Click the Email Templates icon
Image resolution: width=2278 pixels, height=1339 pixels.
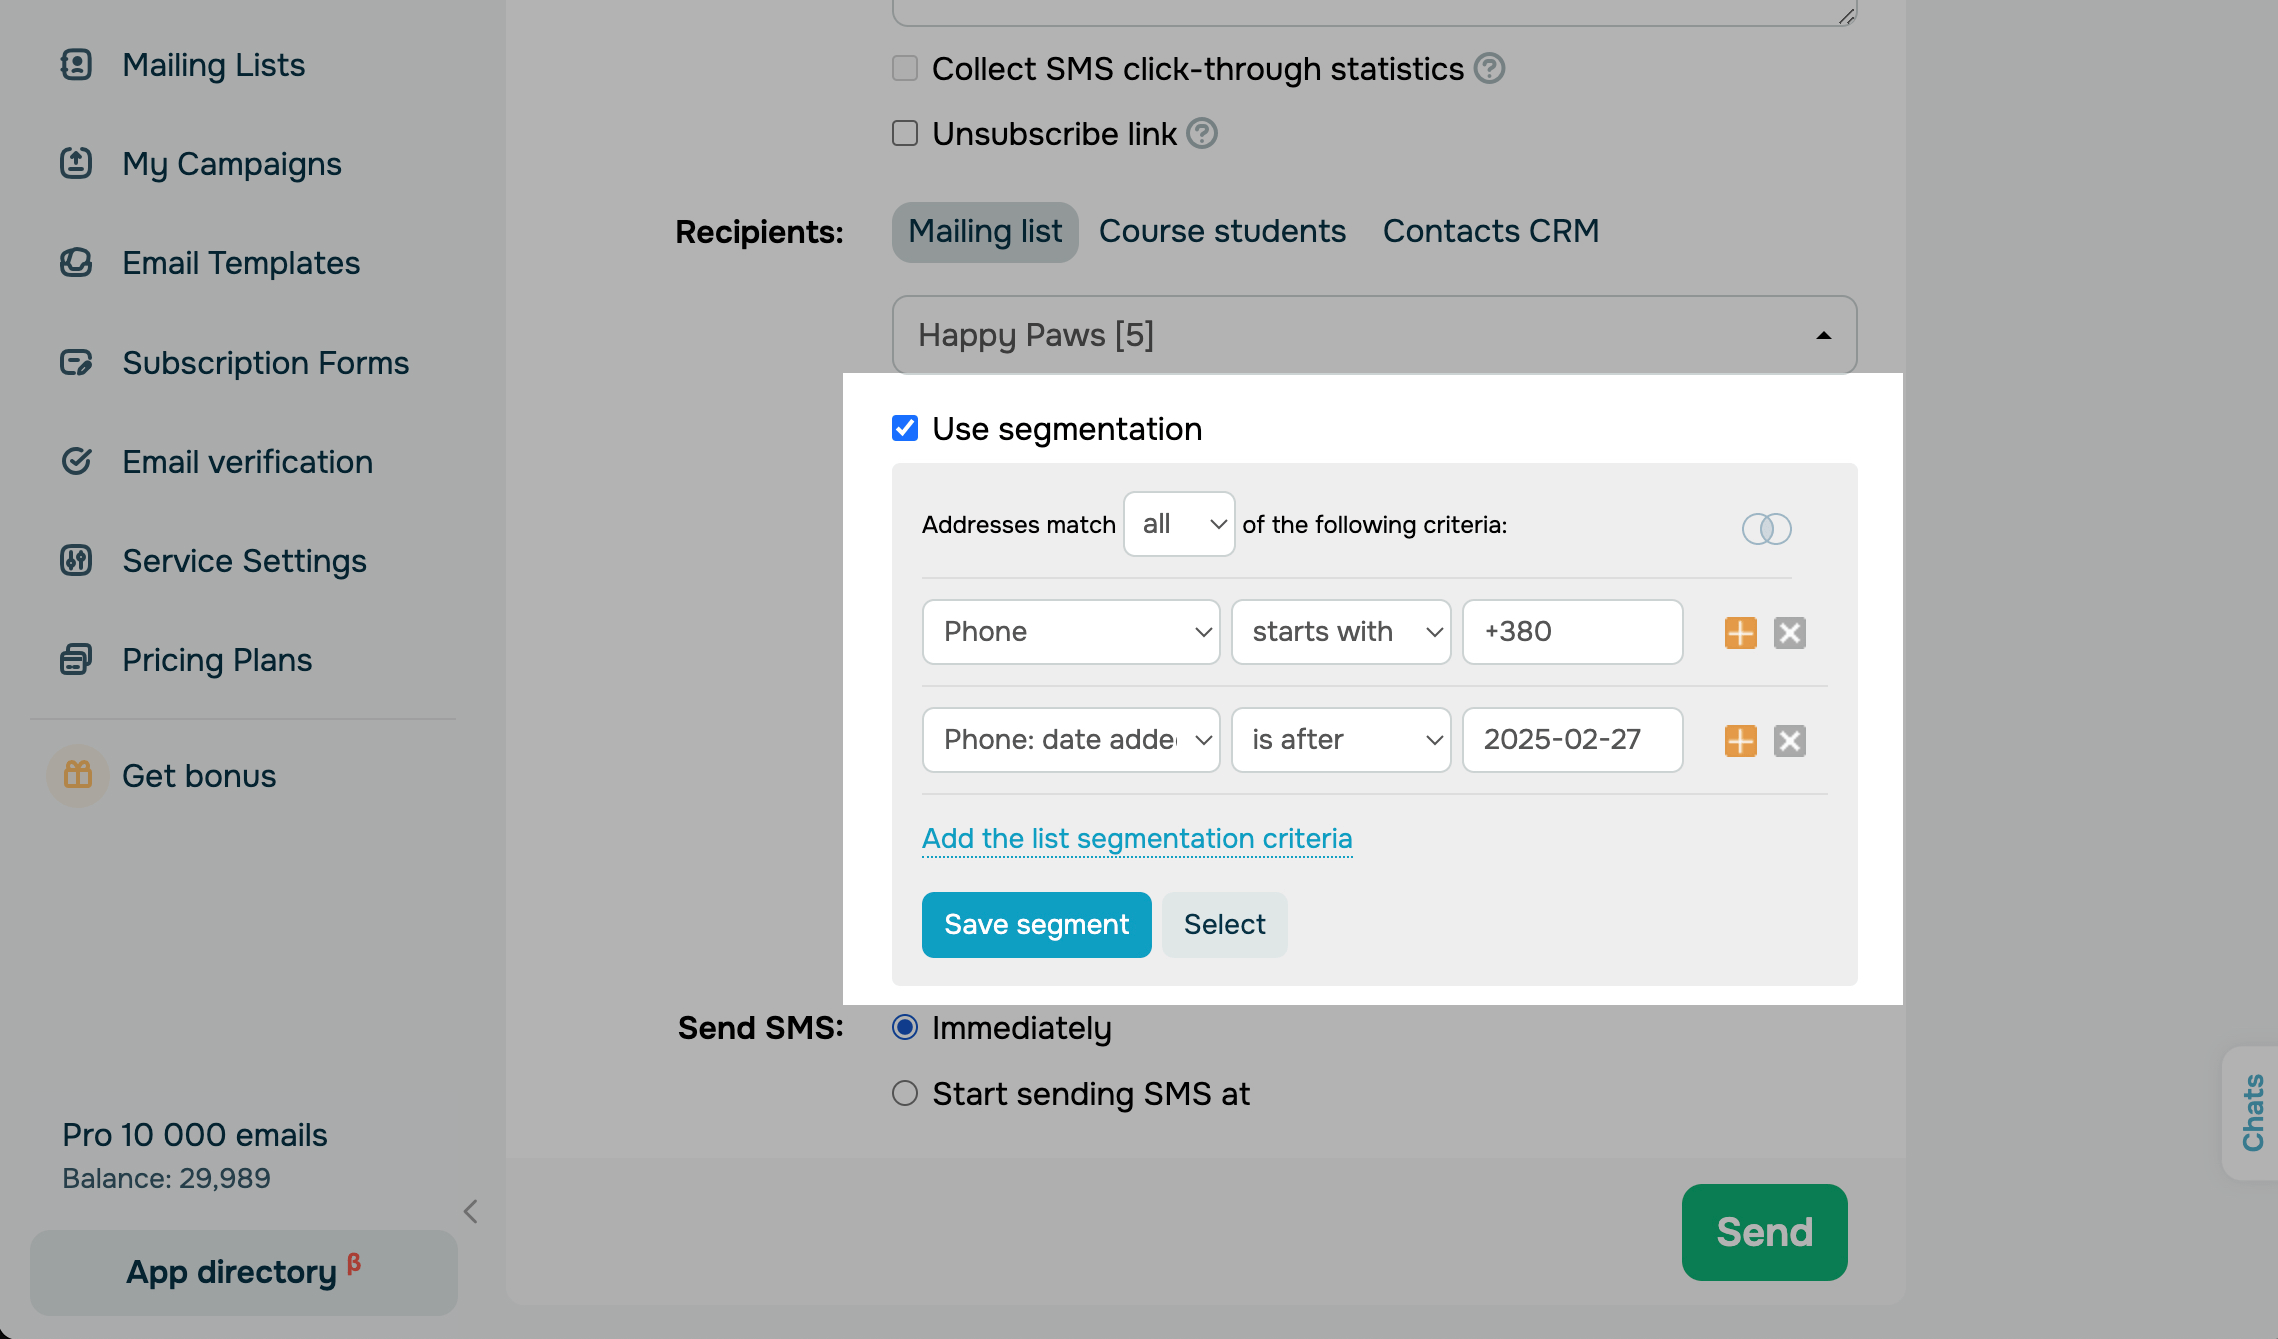tap(76, 263)
